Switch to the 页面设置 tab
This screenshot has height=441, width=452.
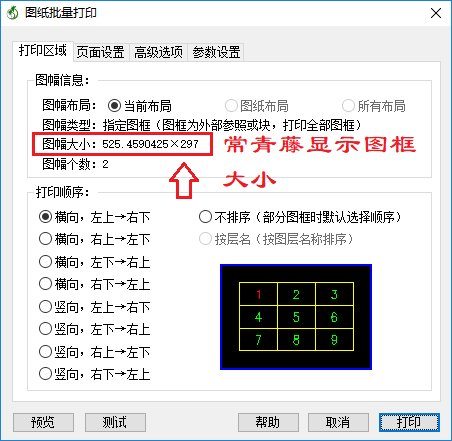[100, 52]
